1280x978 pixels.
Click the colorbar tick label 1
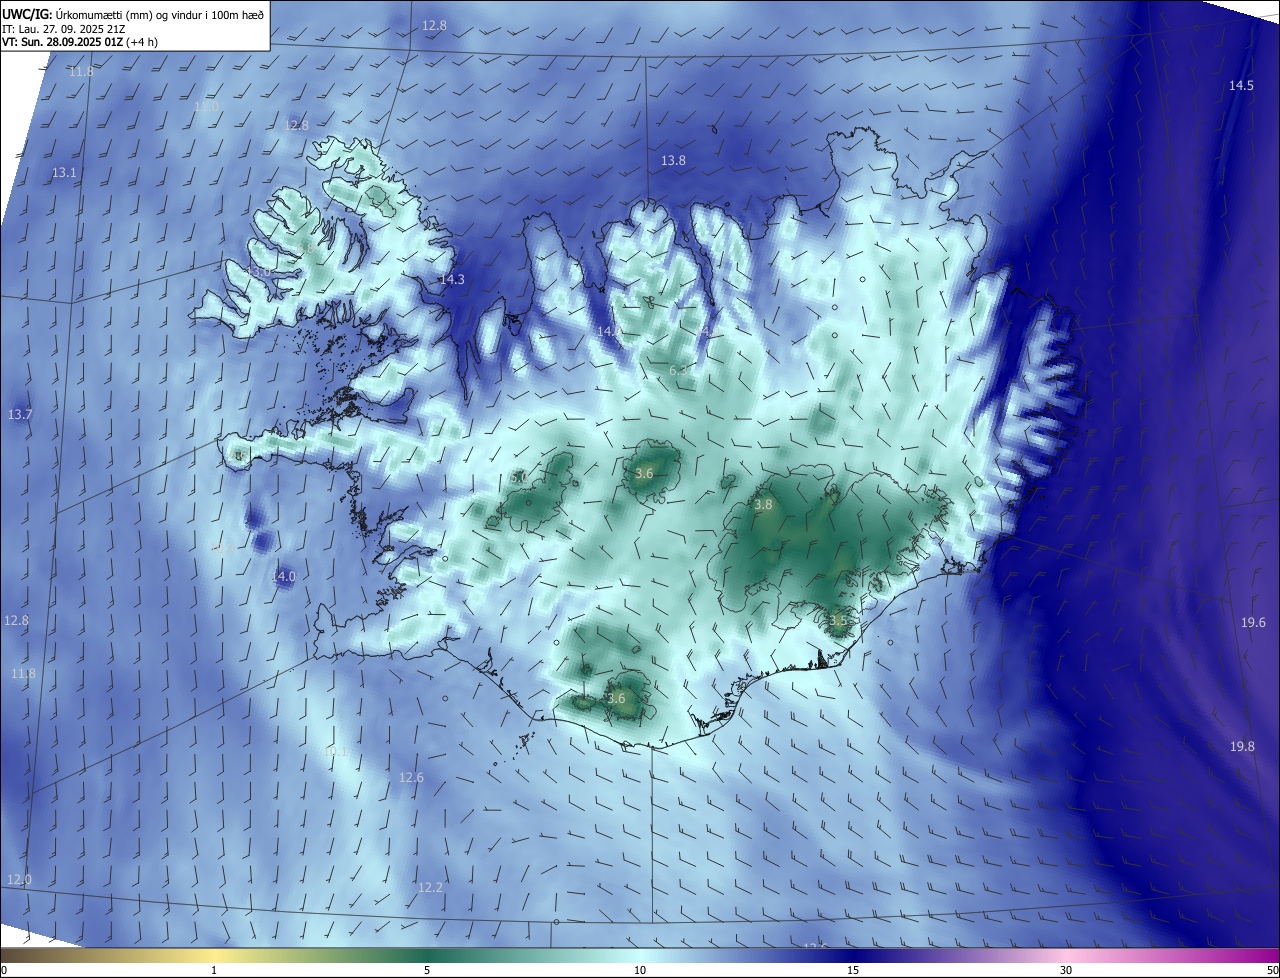[214, 970]
